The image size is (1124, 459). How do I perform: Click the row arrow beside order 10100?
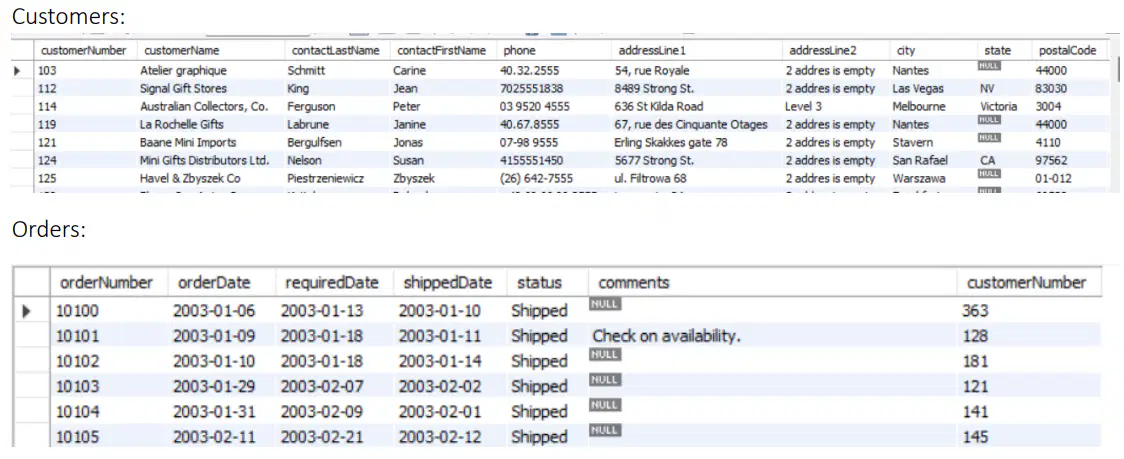coord(28,311)
